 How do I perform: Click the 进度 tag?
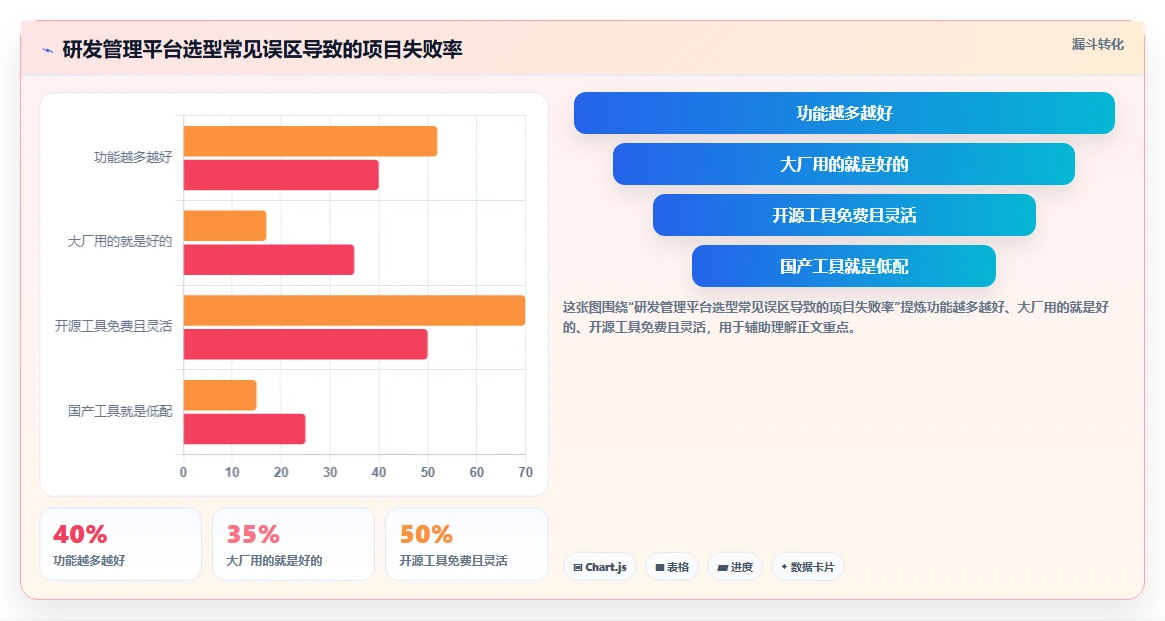pyautogui.click(x=735, y=567)
